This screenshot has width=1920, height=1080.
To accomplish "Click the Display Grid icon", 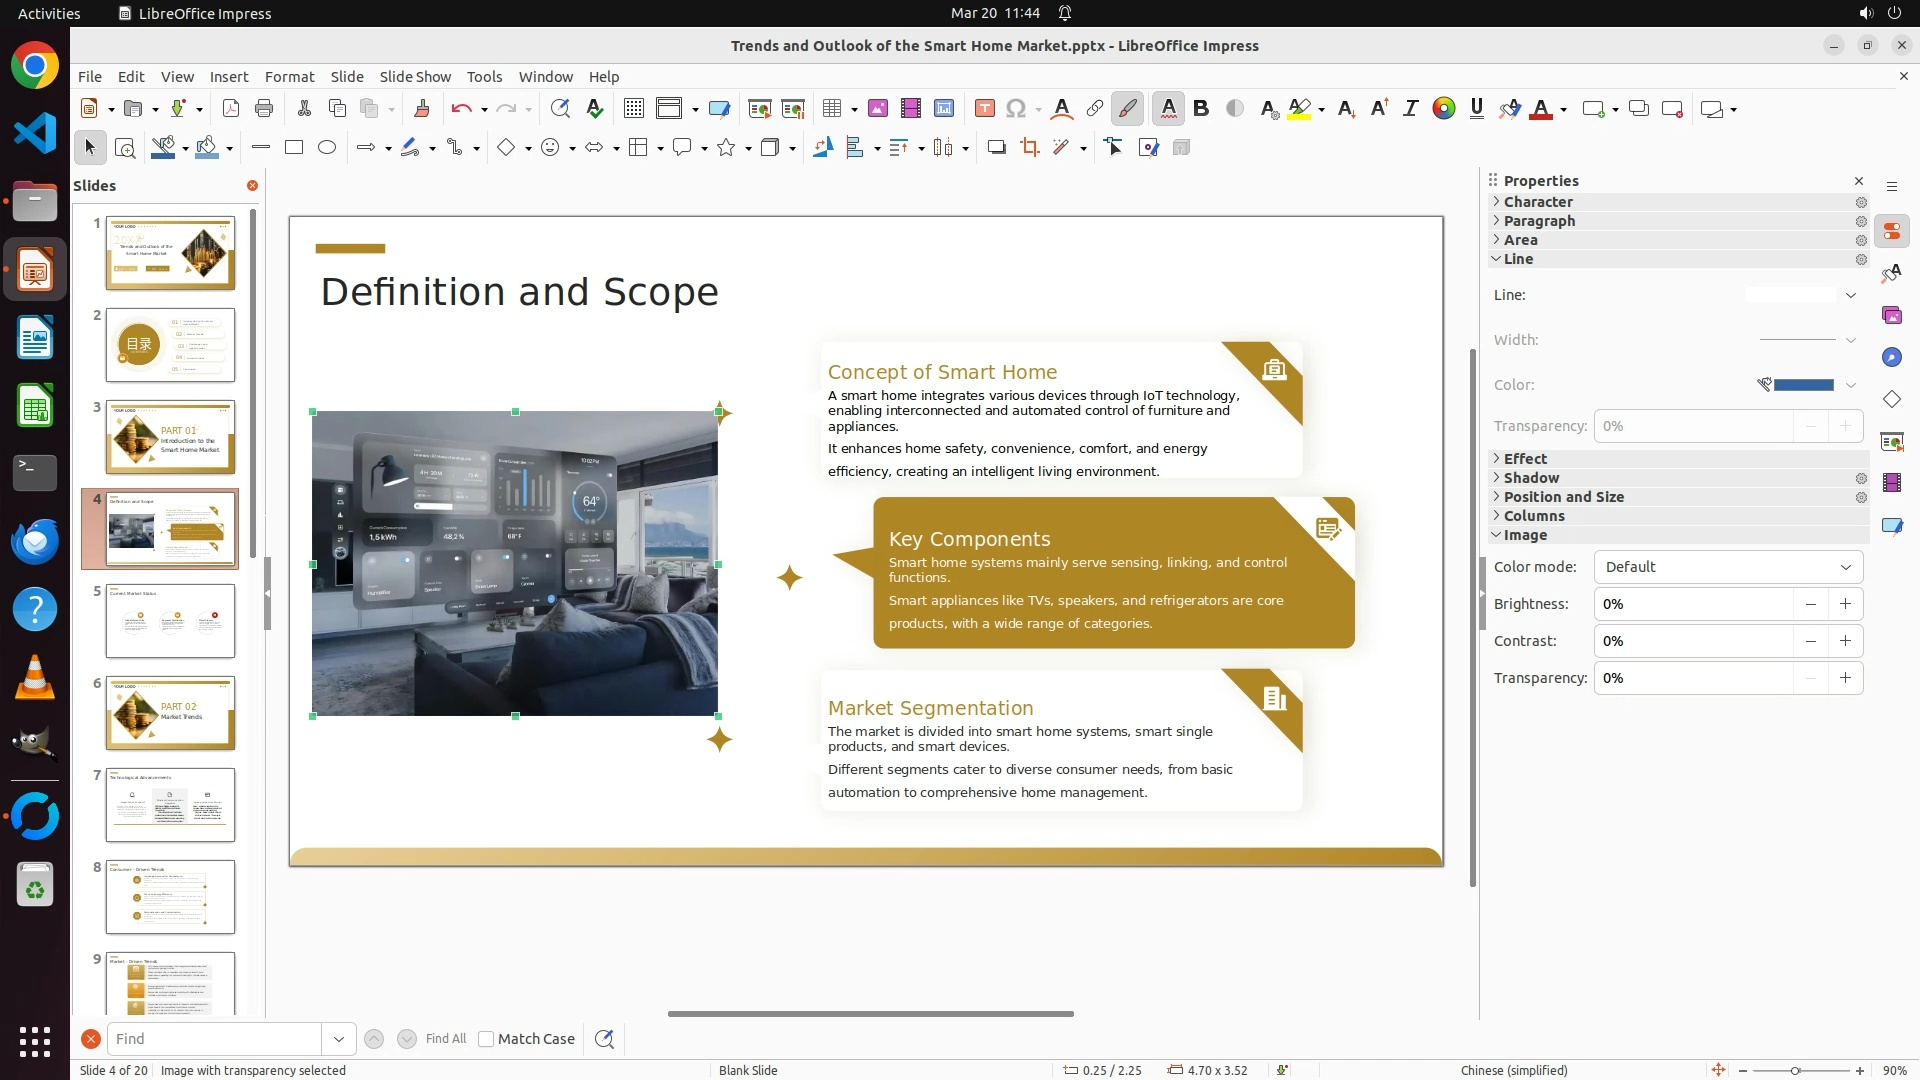I will (633, 109).
